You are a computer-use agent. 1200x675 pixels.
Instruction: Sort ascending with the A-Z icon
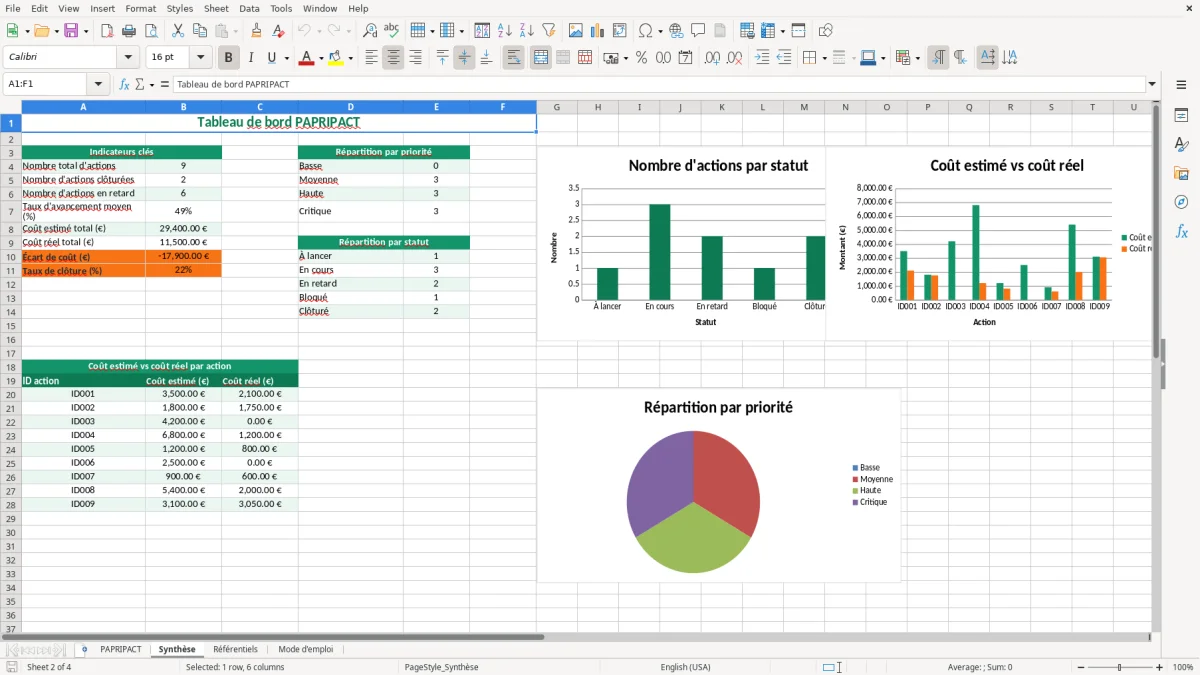(505, 31)
